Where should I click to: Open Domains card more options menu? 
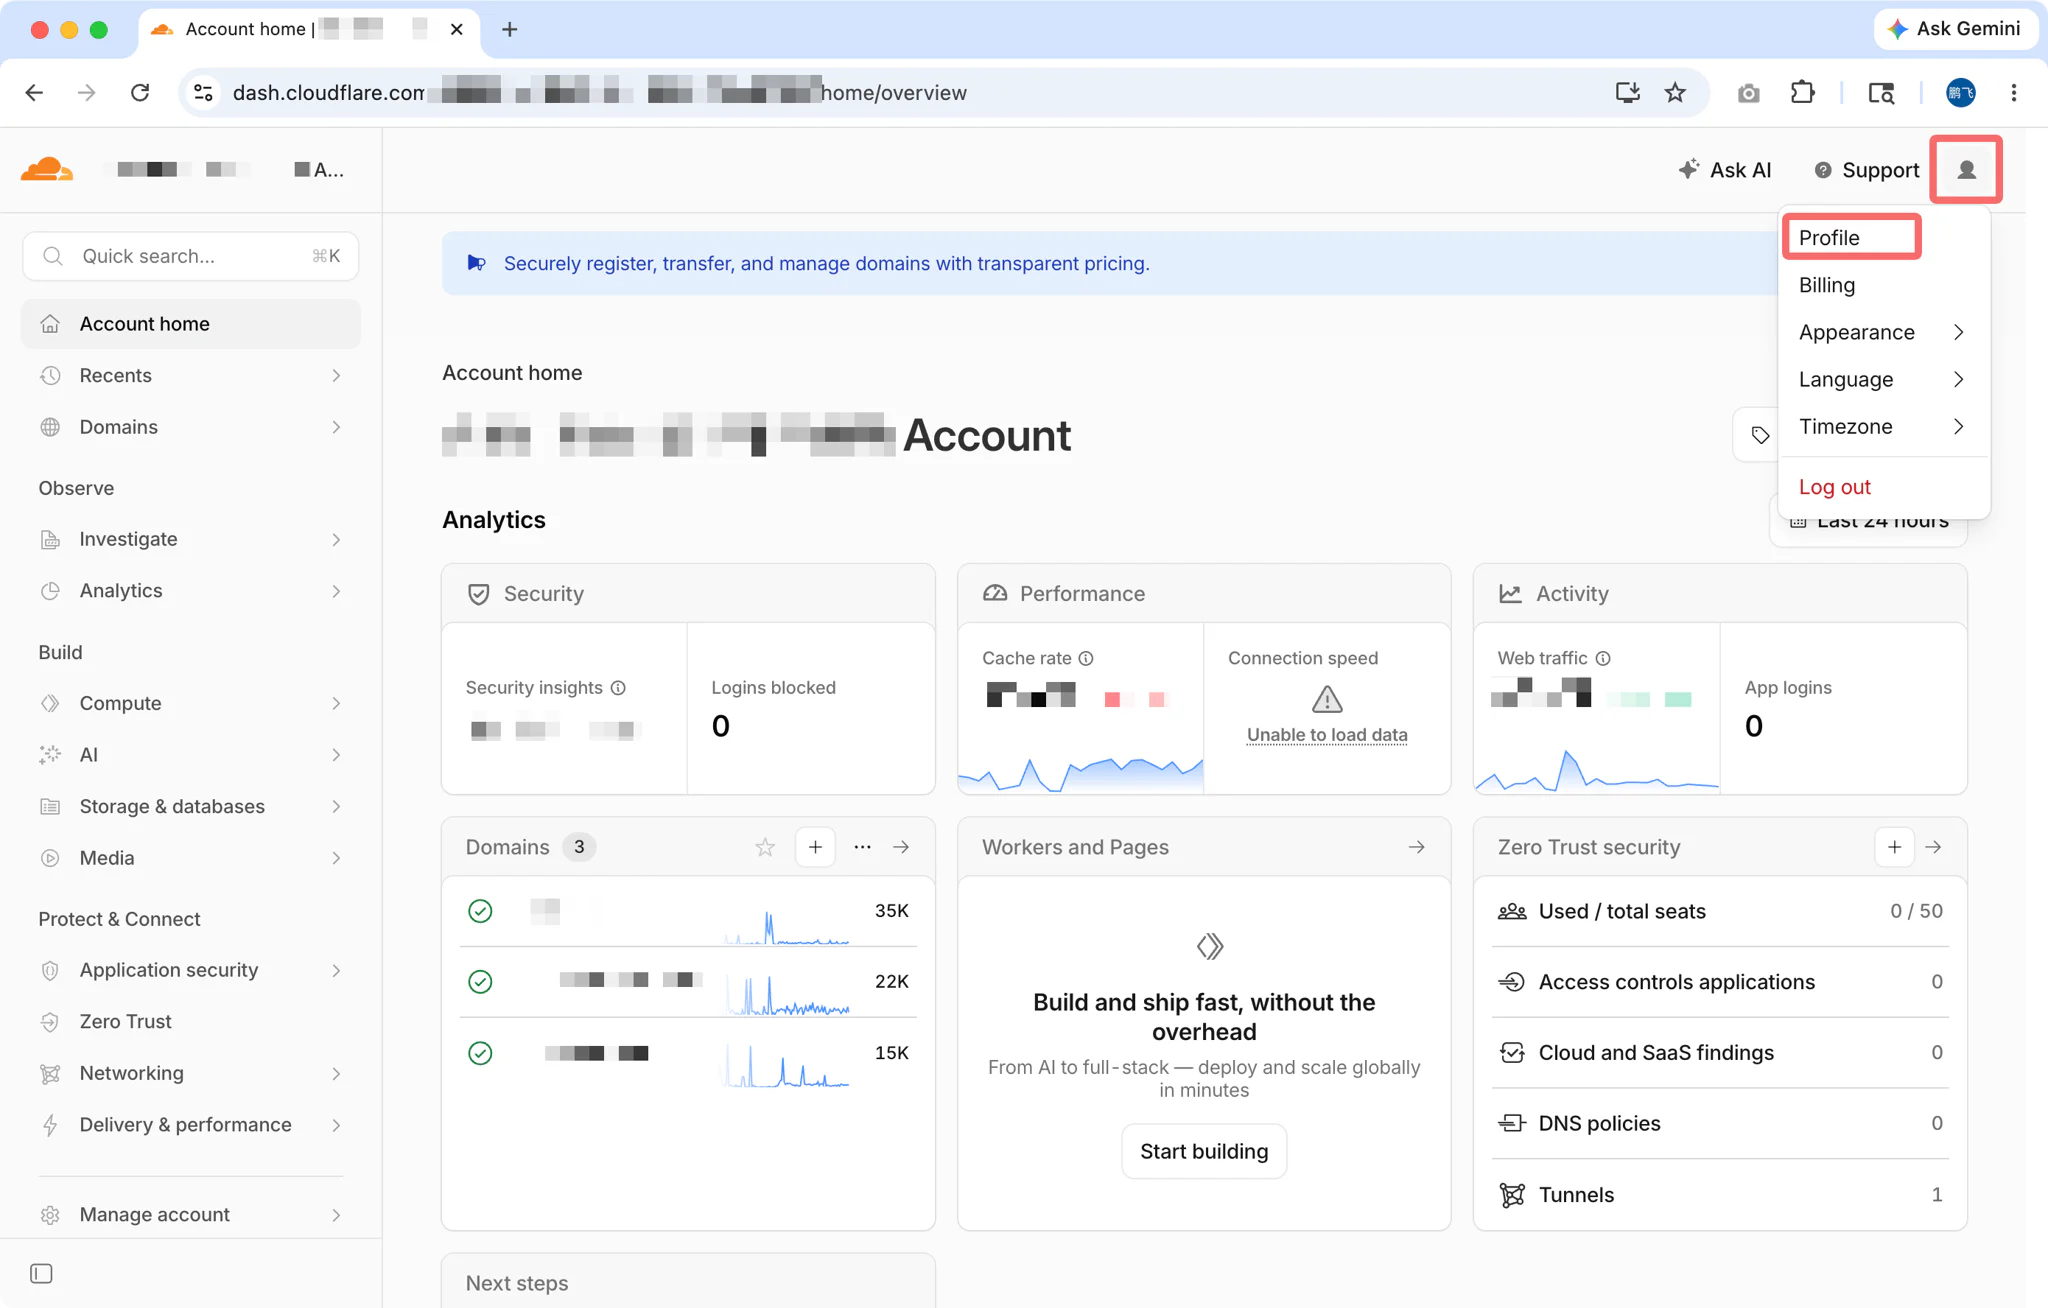[862, 847]
